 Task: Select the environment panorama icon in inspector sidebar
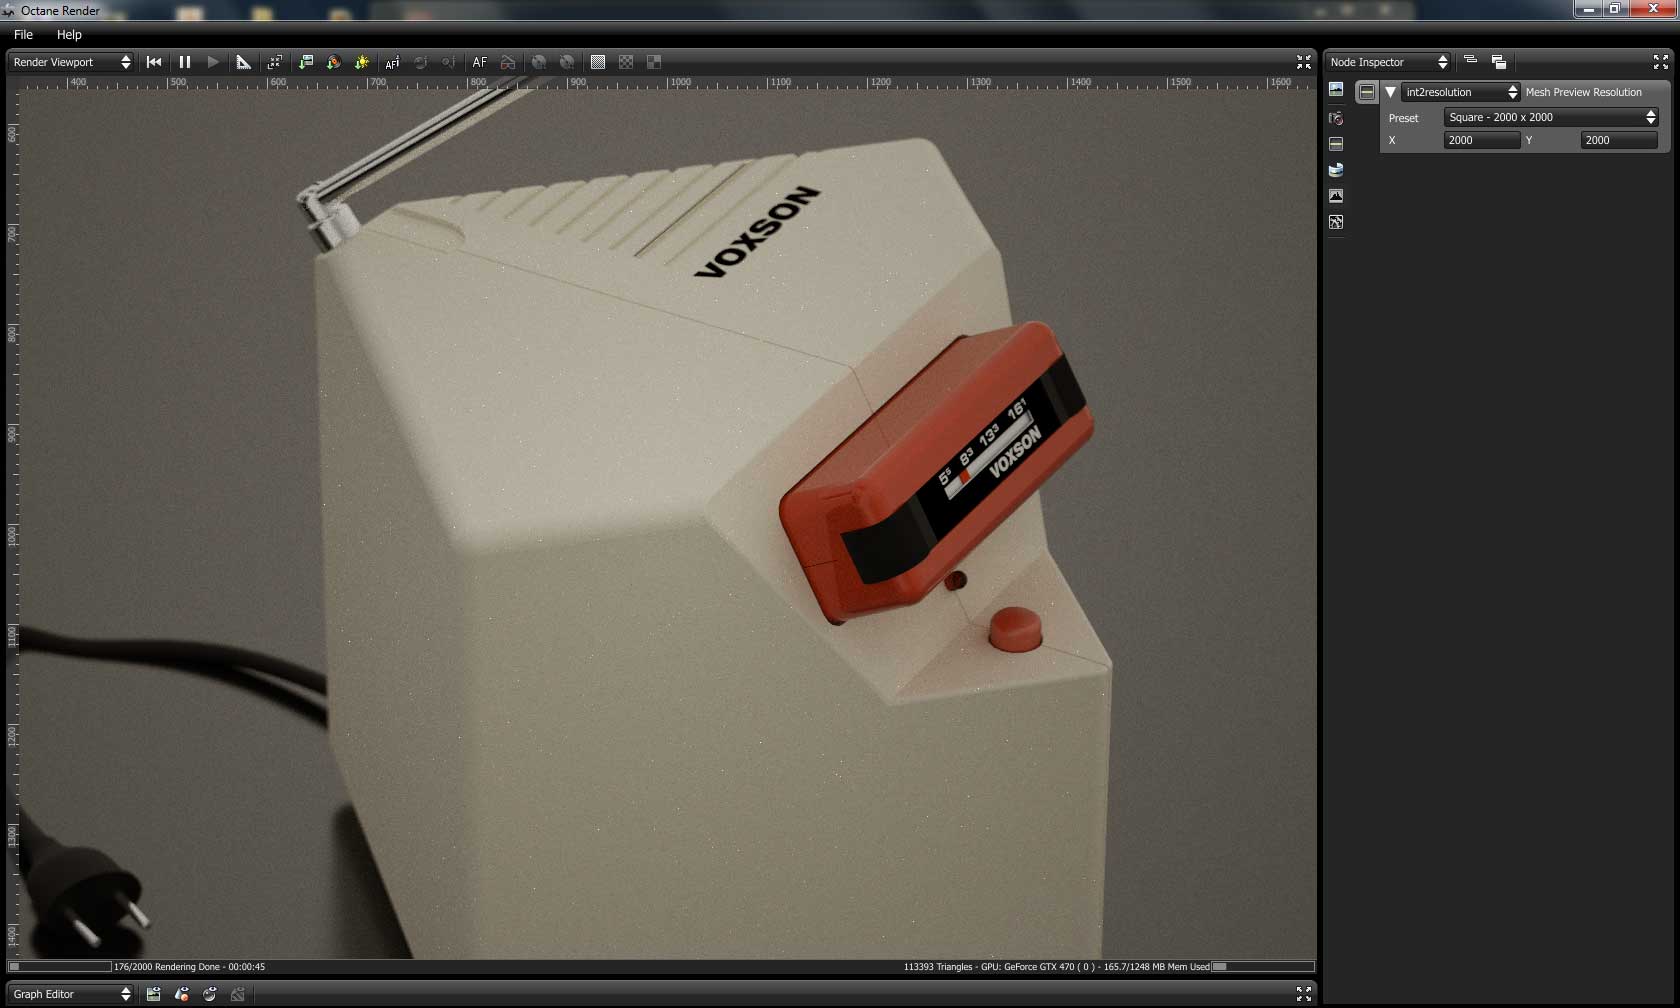tap(1336, 170)
